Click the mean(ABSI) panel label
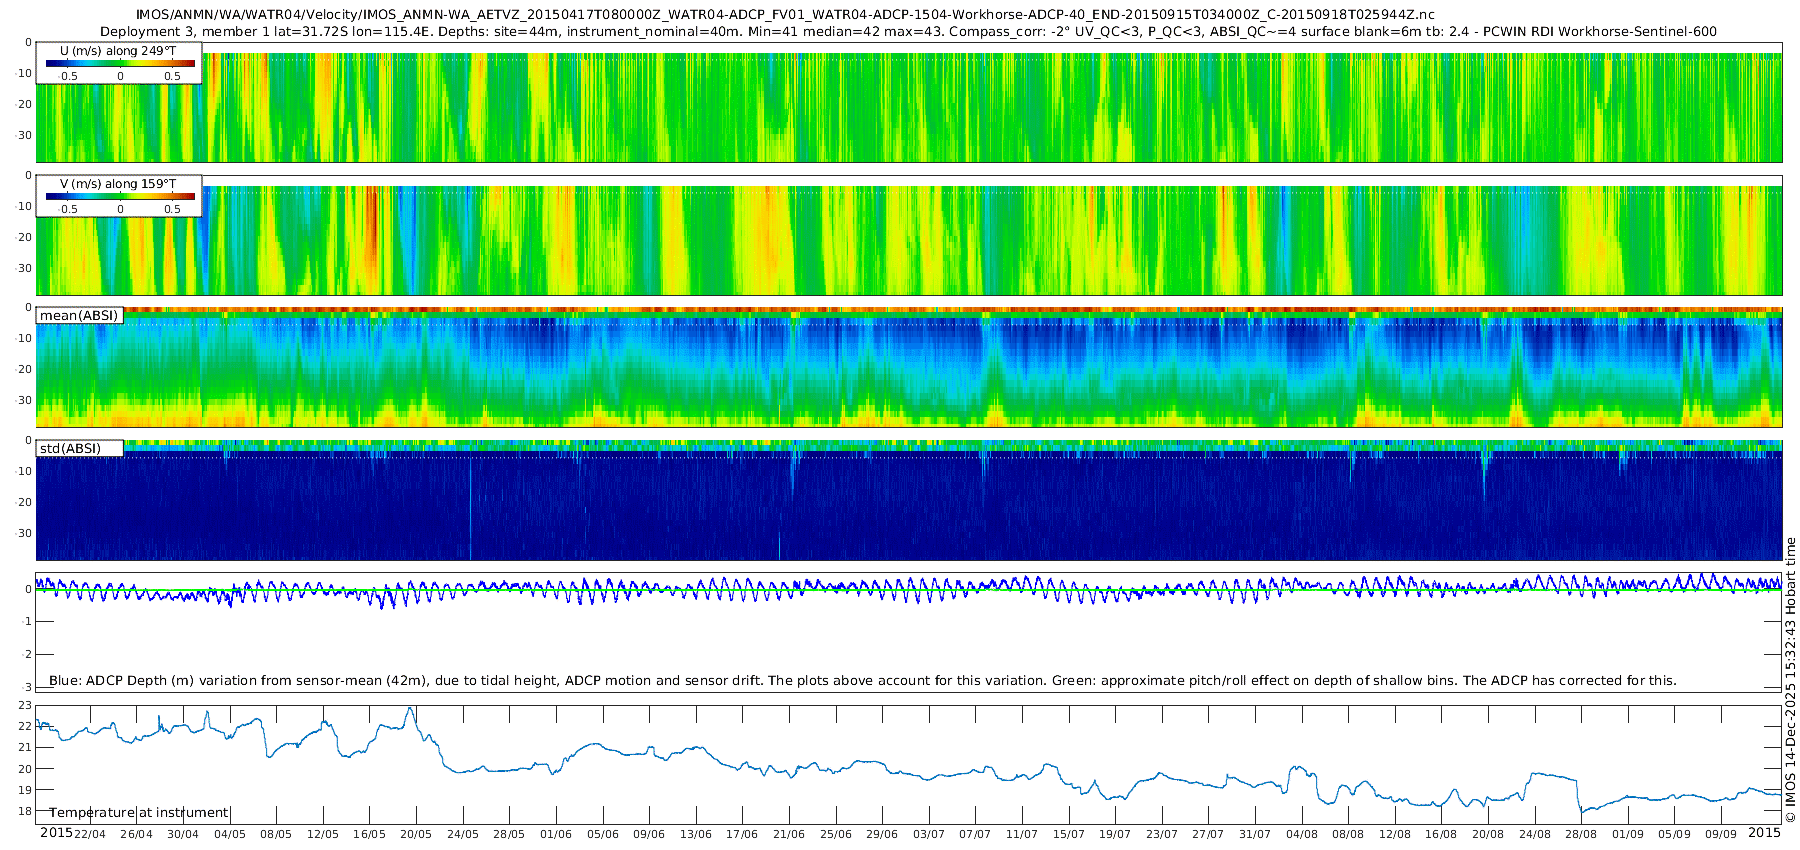 point(79,316)
